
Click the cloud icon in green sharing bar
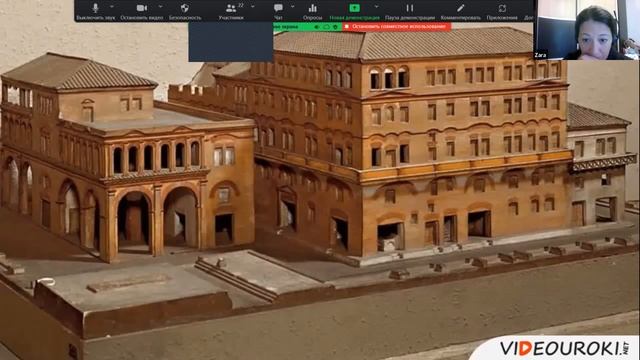click(x=327, y=27)
